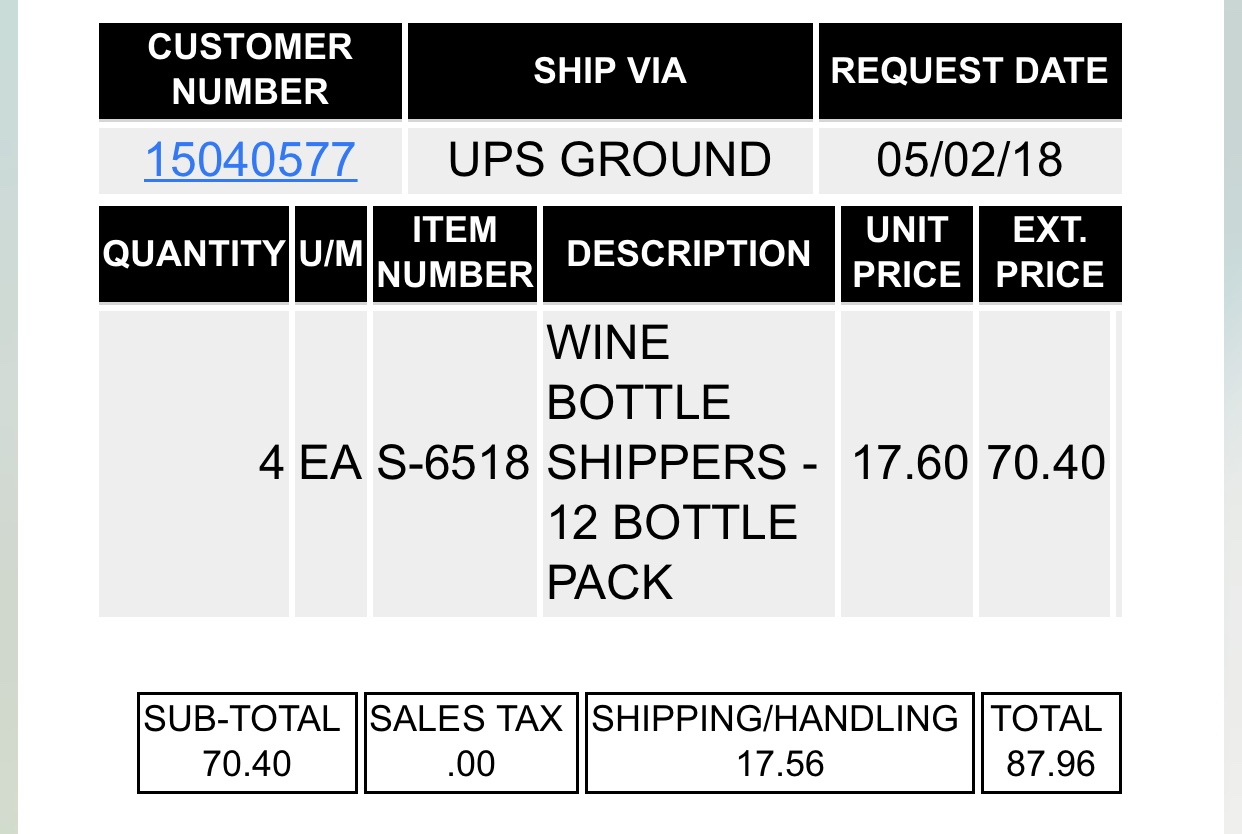Image resolution: width=1242 pixels, height=834 pixels.
Task: Click the CUSTOMER NUMBER header cell
Action: [x=250, y=70]
